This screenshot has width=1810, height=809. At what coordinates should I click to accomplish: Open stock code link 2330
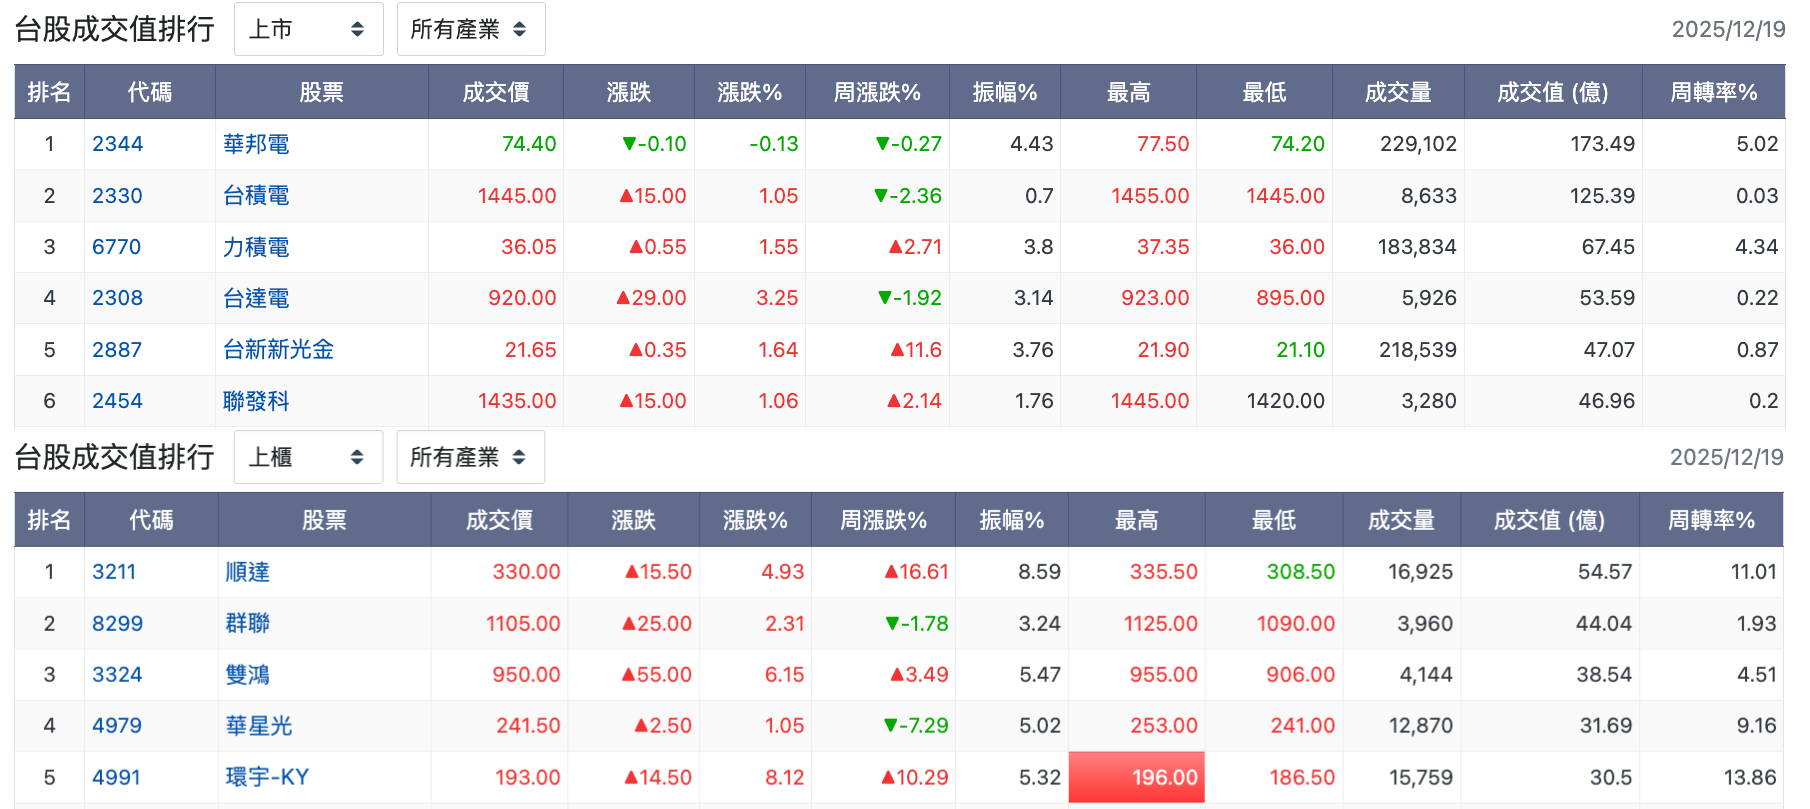pos(117,196)
